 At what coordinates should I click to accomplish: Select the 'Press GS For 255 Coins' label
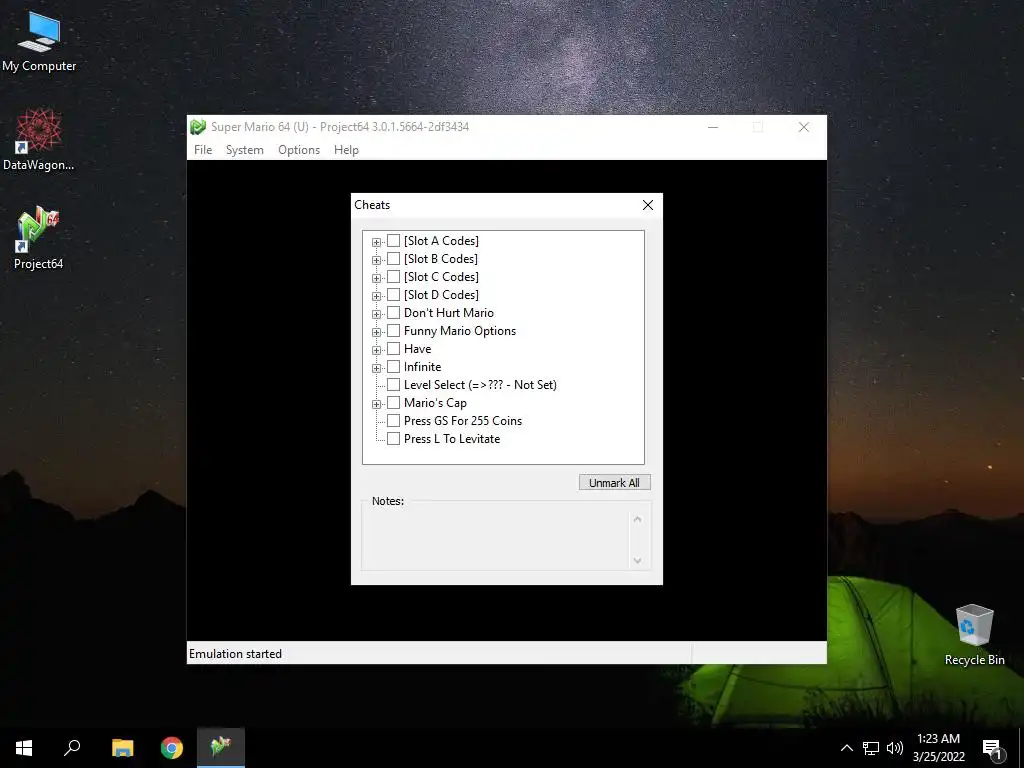click(463, 421)
